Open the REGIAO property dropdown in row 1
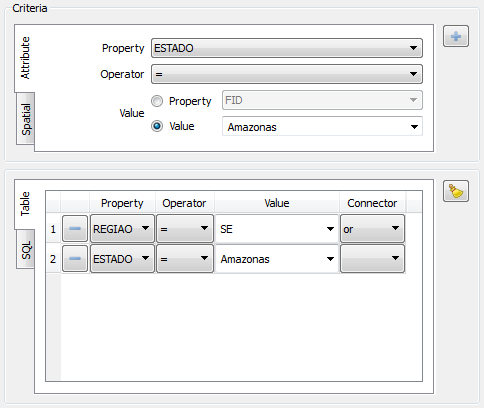484x408 pixels. [122, 229]
